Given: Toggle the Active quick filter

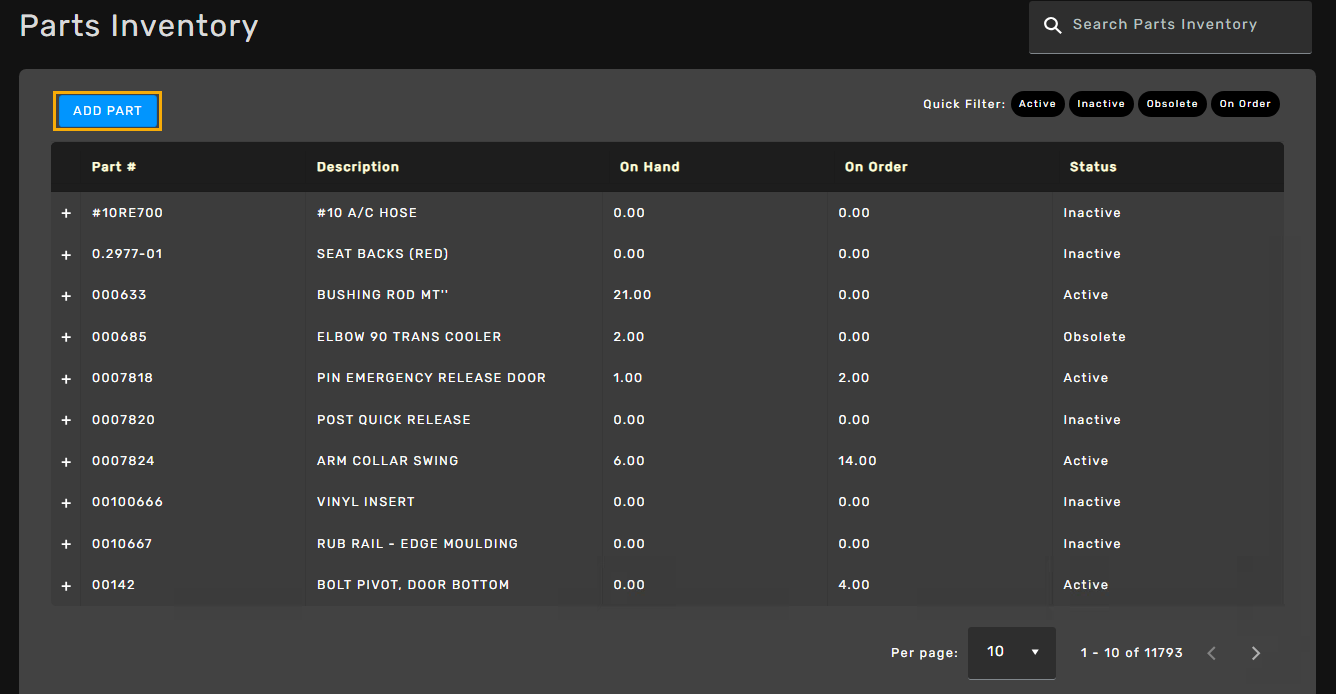Looking at the screenshot, I should pyautogui.click(x=1037, y=104).
